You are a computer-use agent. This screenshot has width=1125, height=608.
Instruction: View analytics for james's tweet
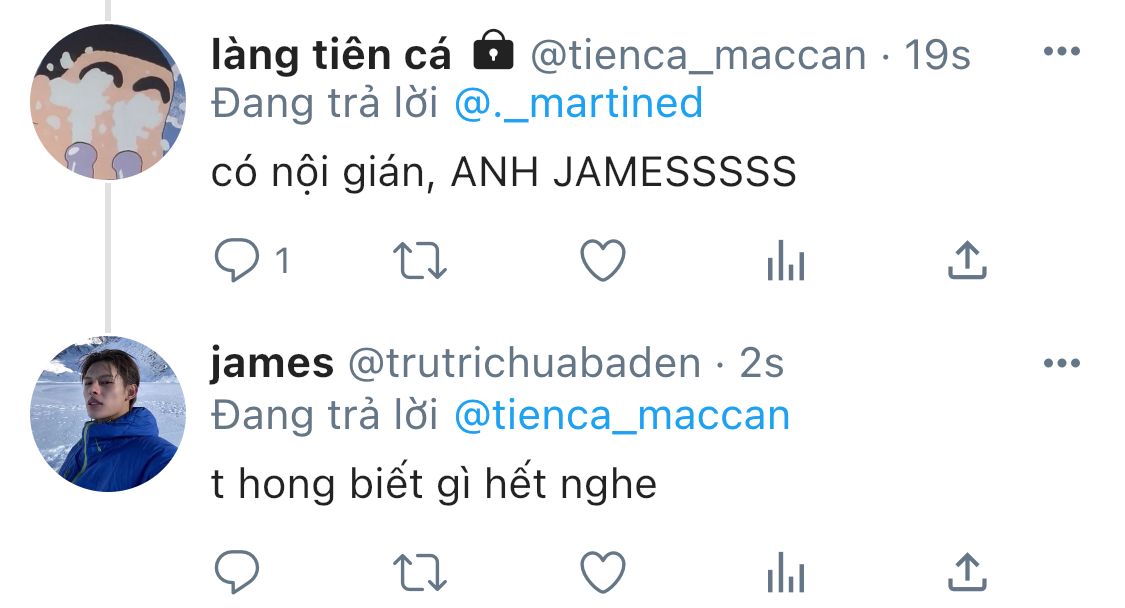click(786, 572)
